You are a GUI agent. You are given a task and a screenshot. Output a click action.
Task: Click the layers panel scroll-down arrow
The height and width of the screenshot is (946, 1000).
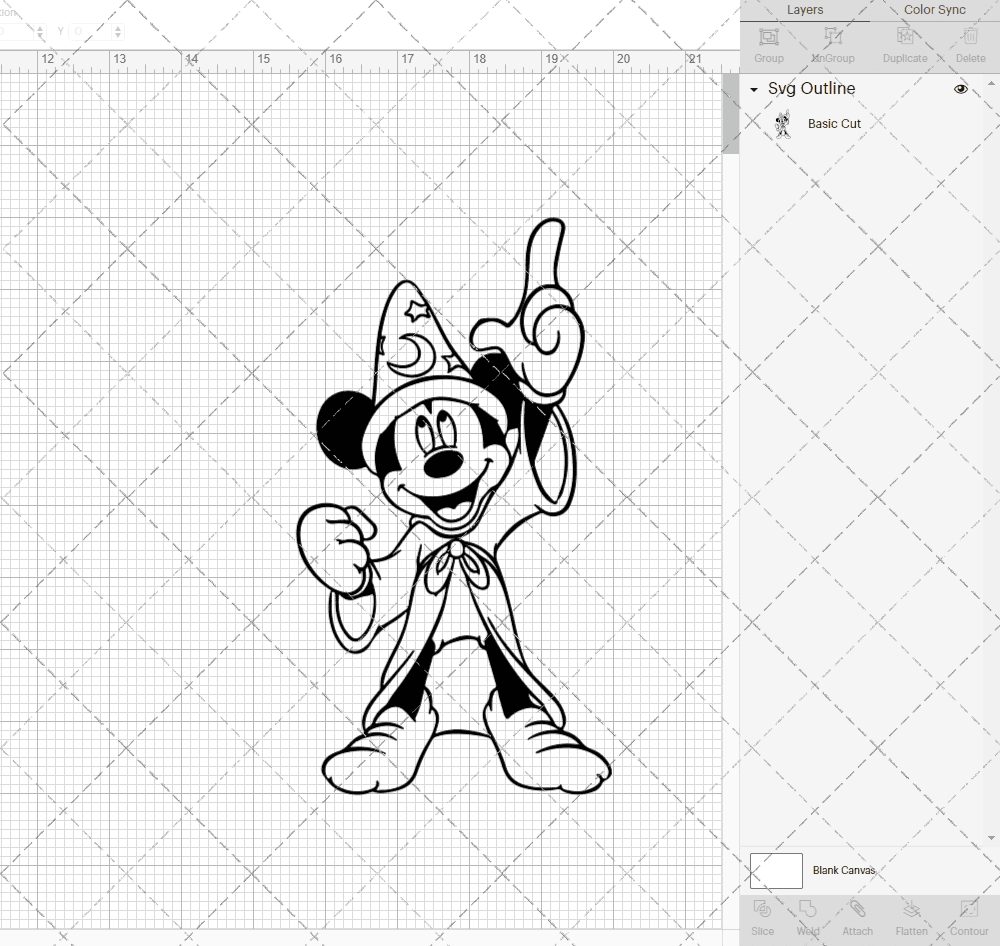[x=991, y=838]
